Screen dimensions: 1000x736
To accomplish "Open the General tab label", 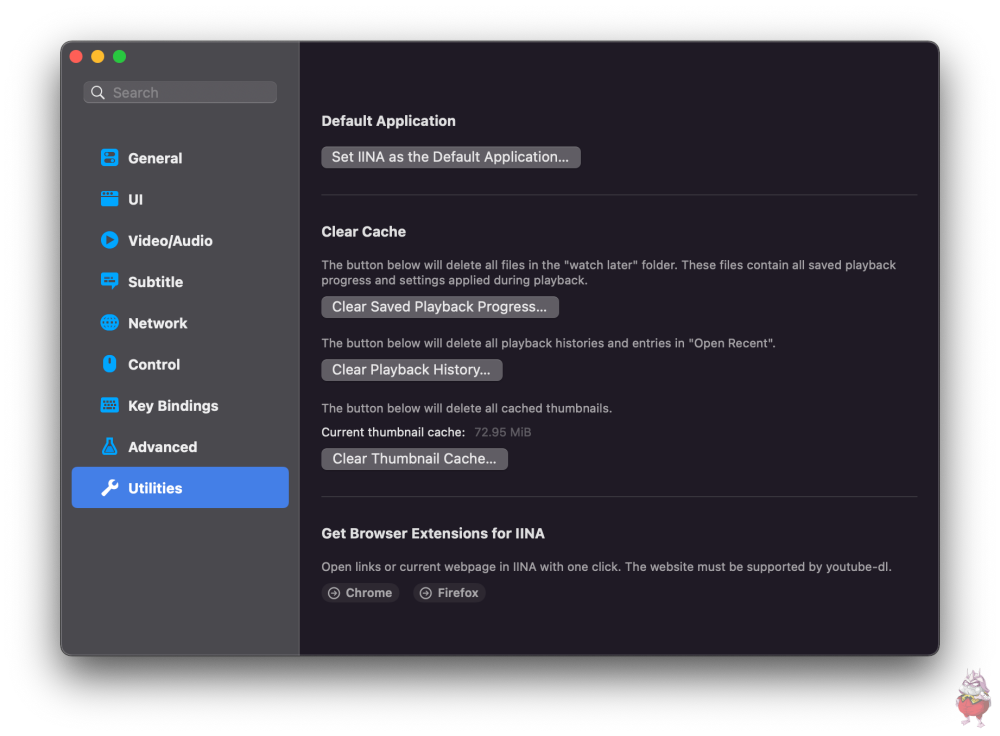I will (155, 158).
